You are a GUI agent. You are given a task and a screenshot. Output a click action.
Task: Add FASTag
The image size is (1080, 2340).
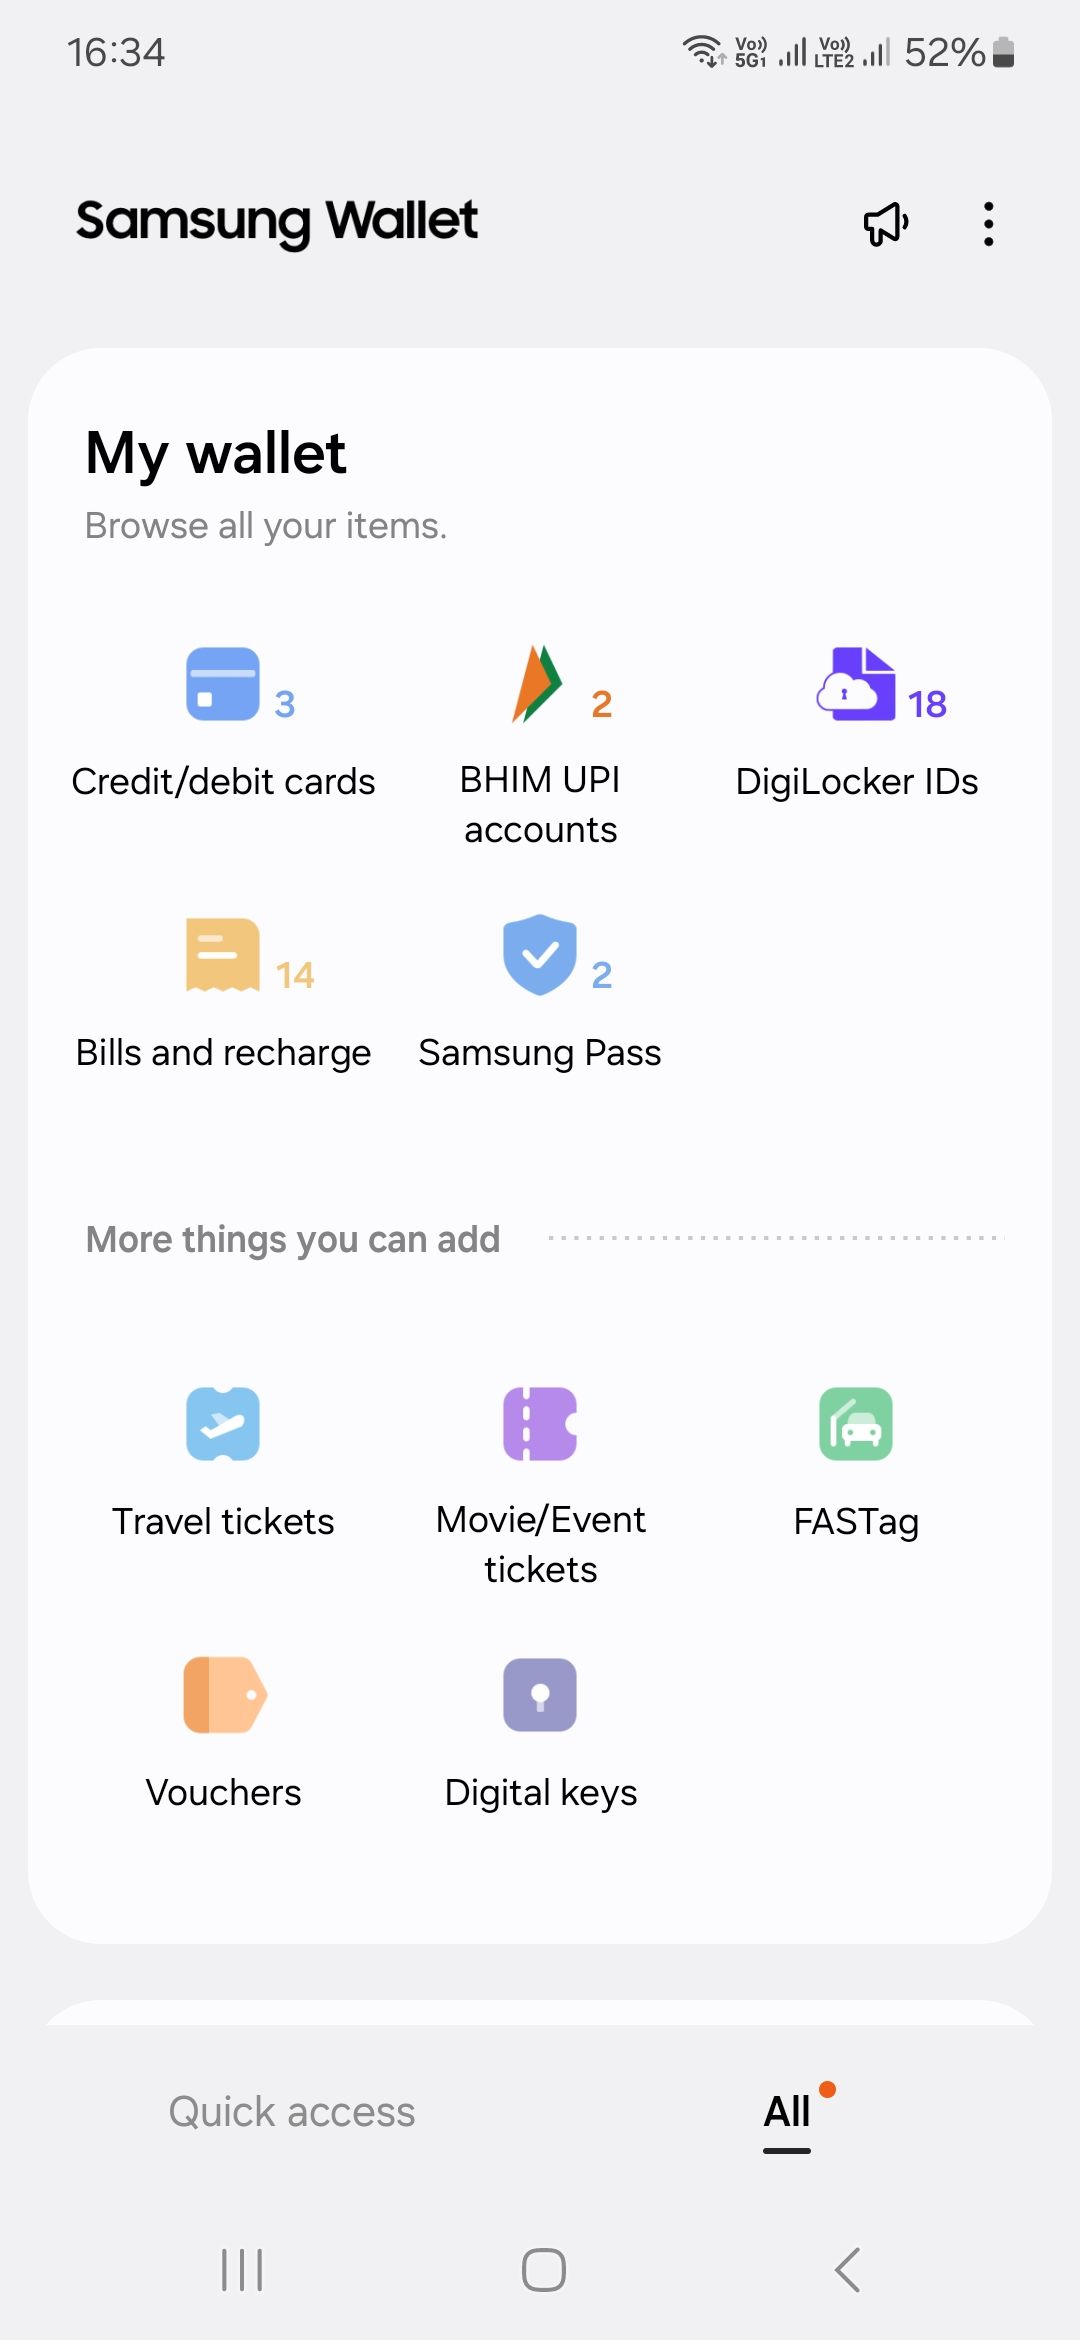tap(856, 1424)
